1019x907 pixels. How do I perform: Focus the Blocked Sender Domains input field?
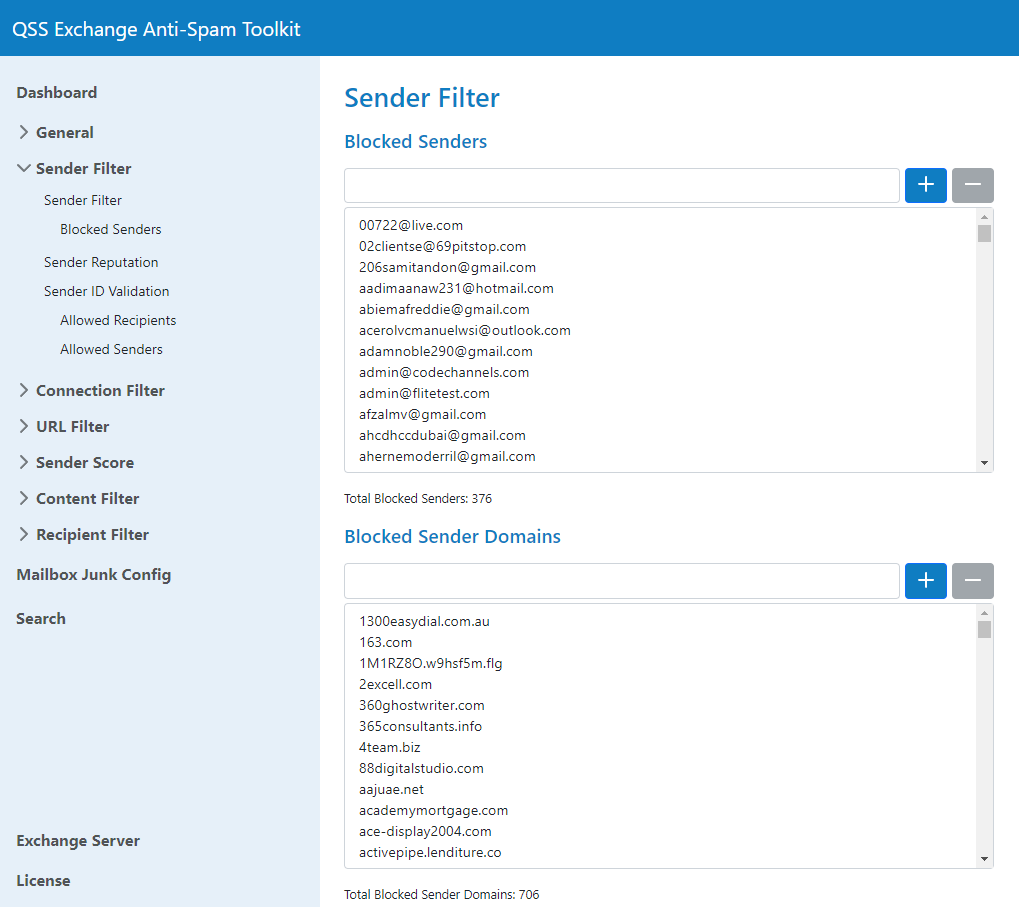pos(622,580)
